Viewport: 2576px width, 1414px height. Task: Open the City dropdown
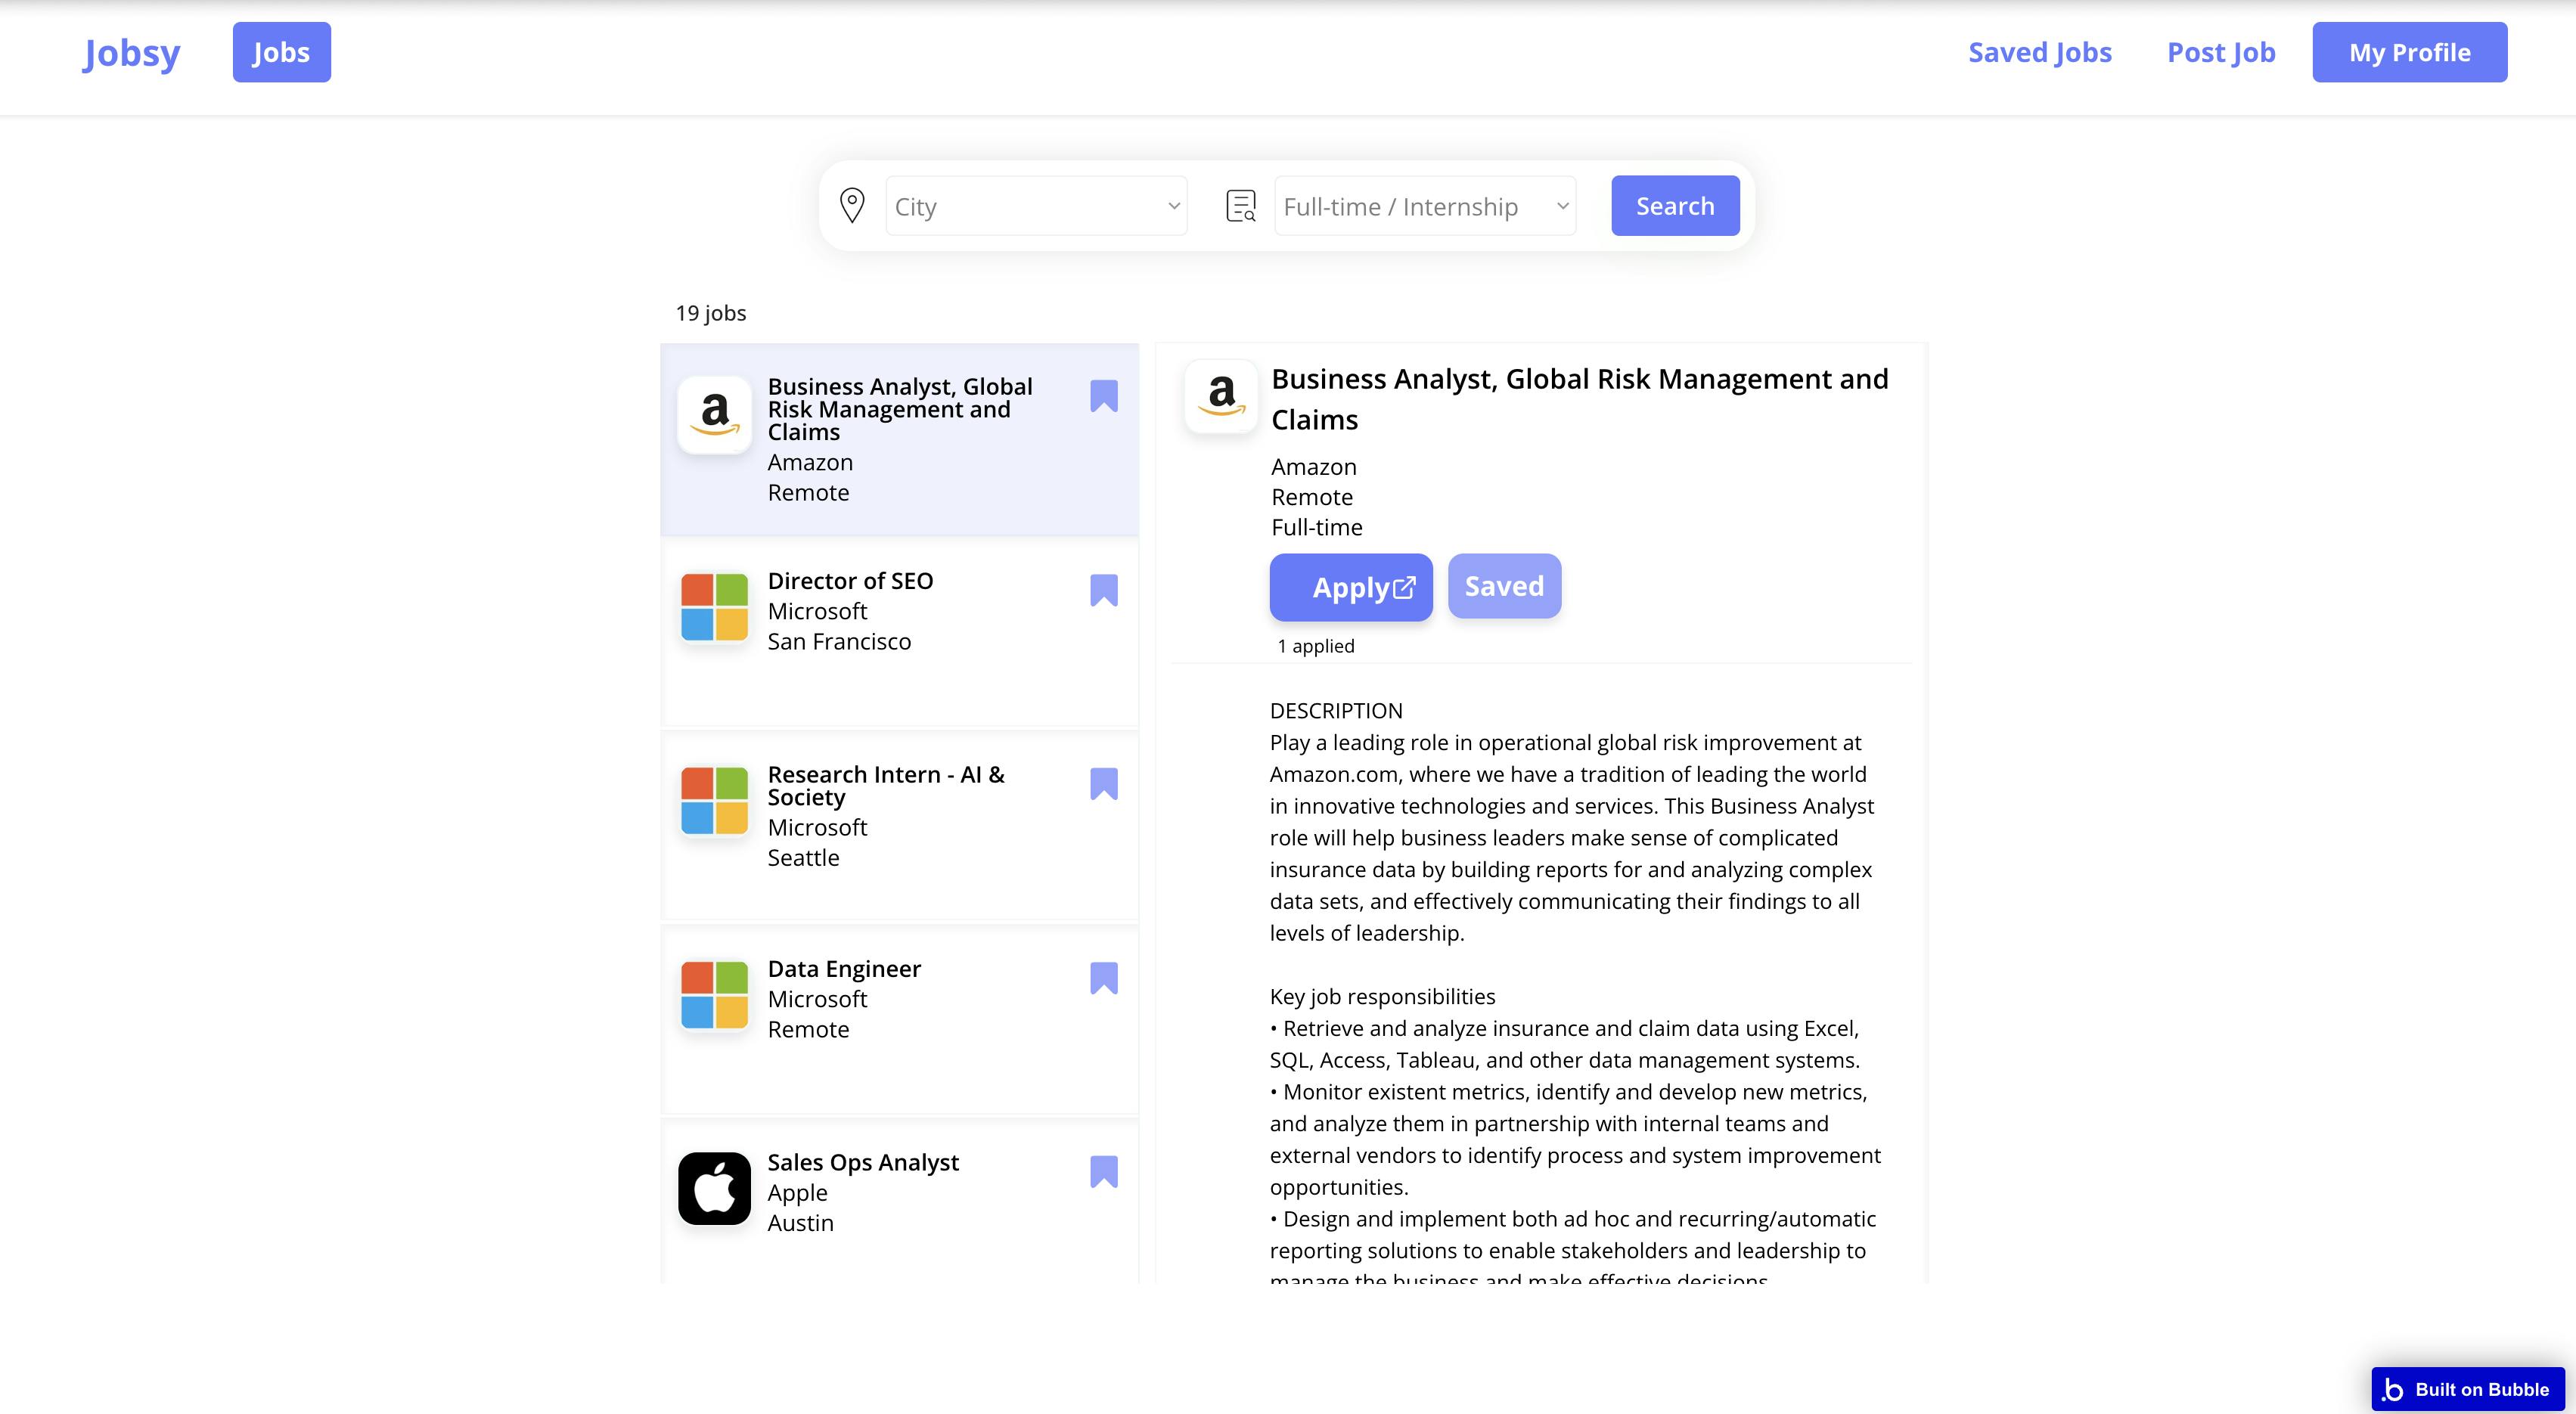pyautogui.click(x=1036, y=205)
